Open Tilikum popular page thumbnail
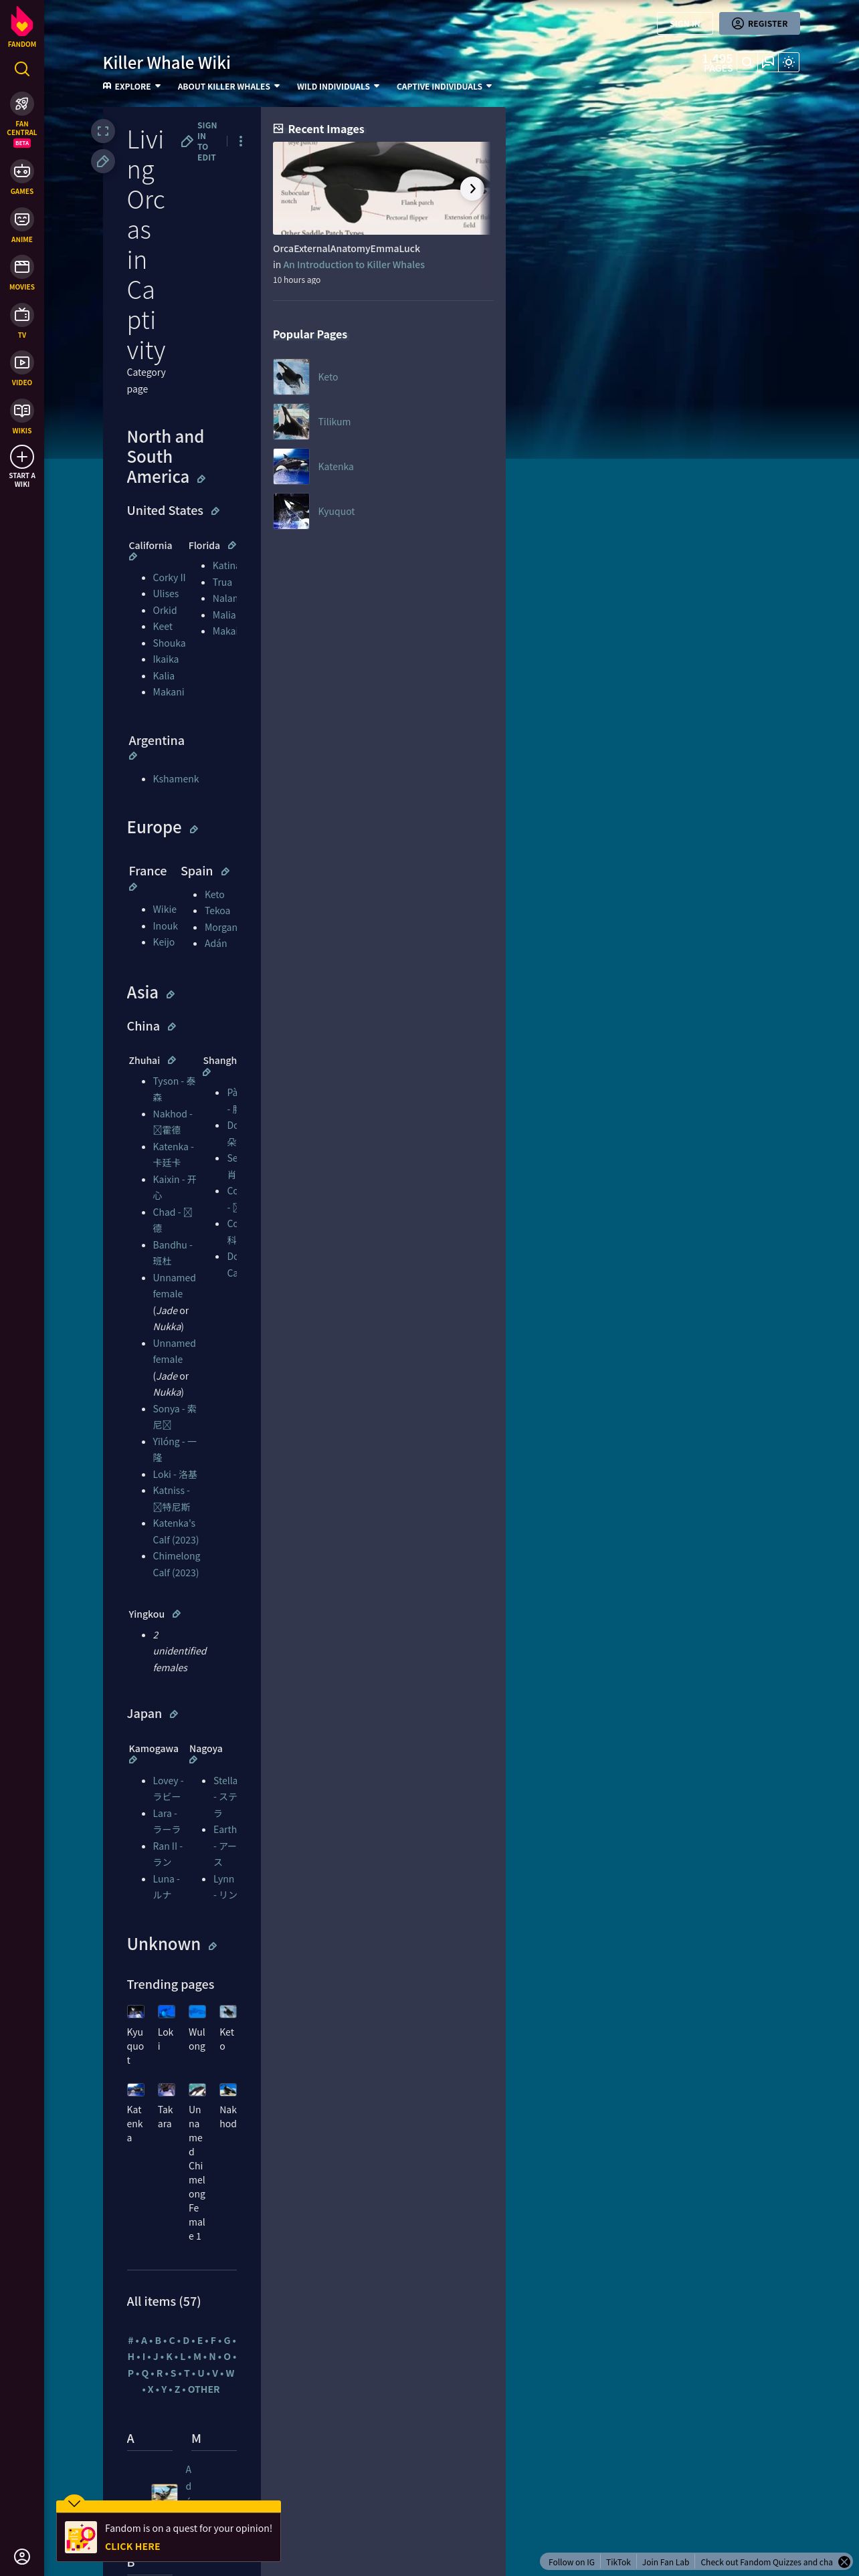Screen dimensions: 859x2576 (x=291, y=422)
